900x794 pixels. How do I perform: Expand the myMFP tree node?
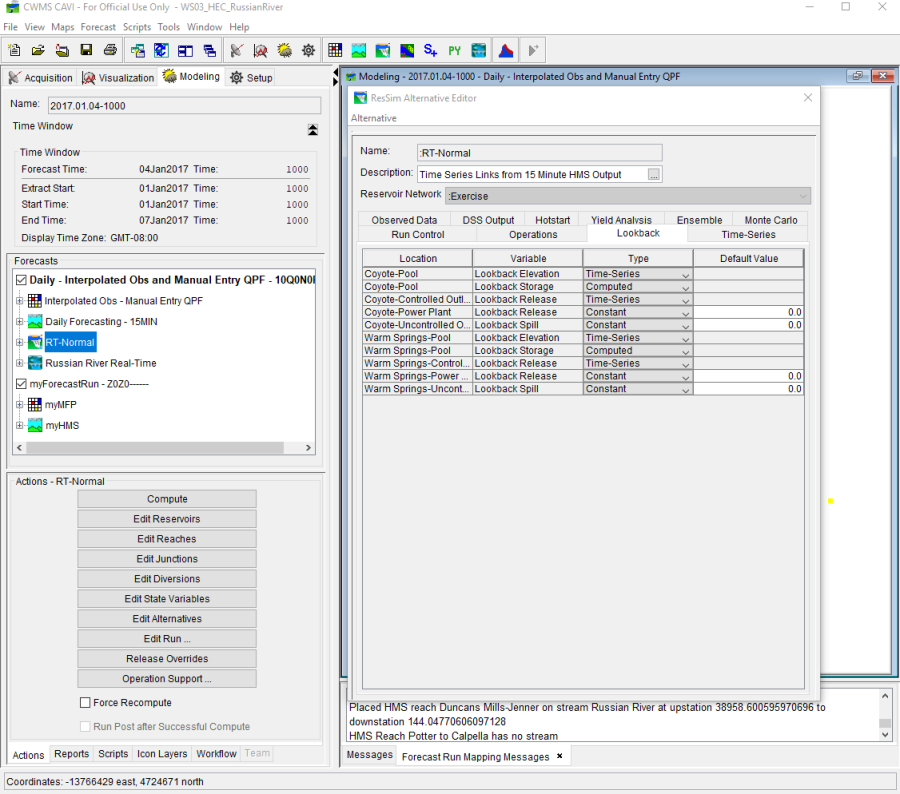click(20, 405)
